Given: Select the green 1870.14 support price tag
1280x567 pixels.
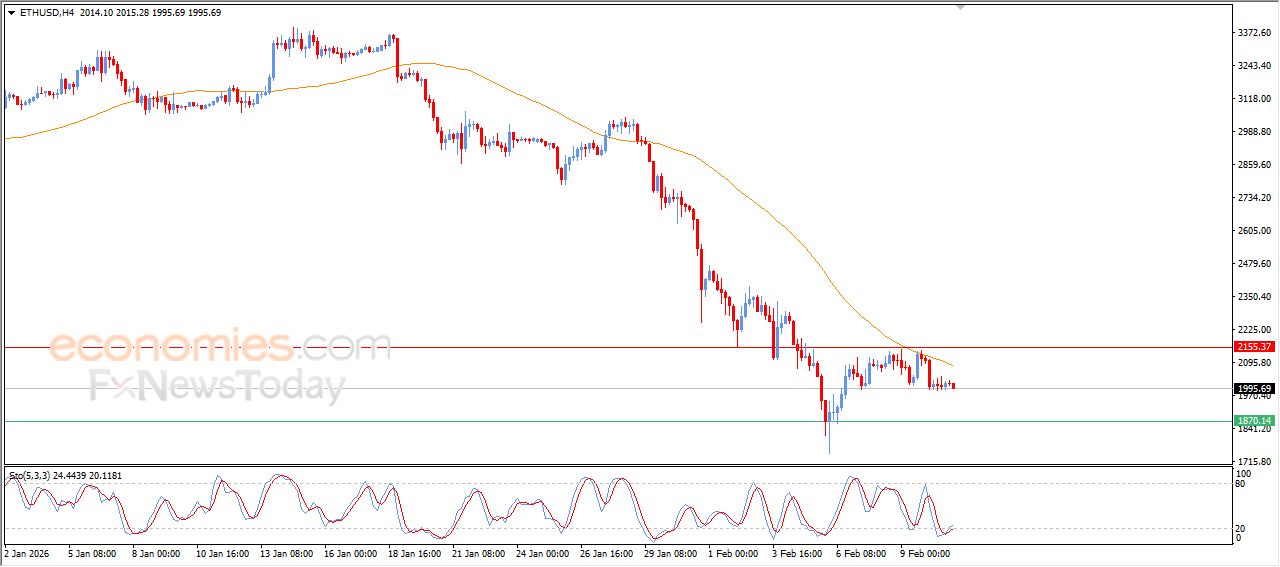Looking at the screenshot, I should (x=1253, y=421).
